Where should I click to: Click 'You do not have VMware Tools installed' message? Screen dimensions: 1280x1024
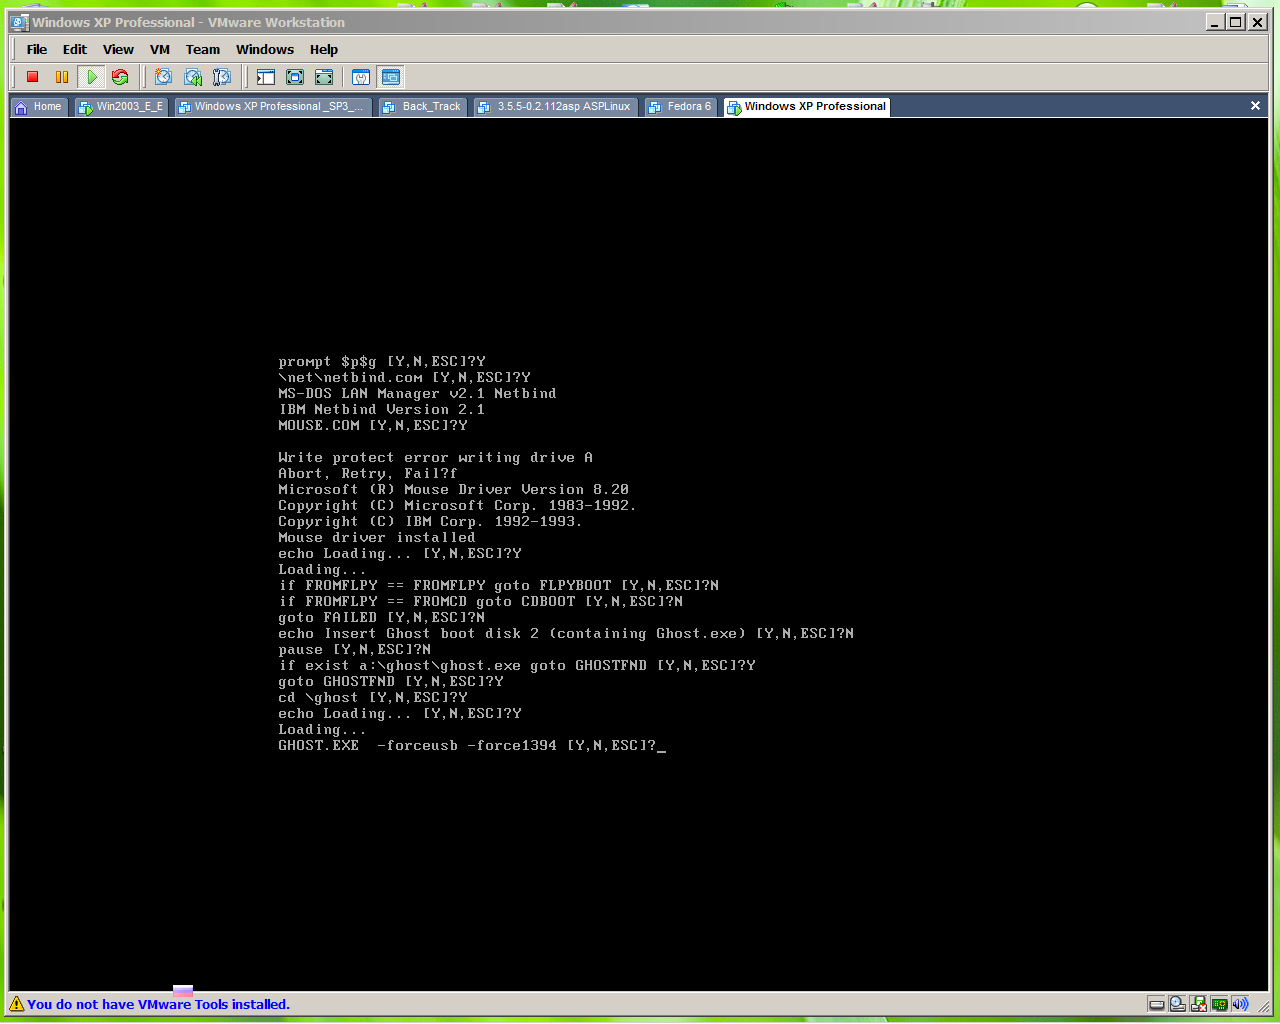158,1004
